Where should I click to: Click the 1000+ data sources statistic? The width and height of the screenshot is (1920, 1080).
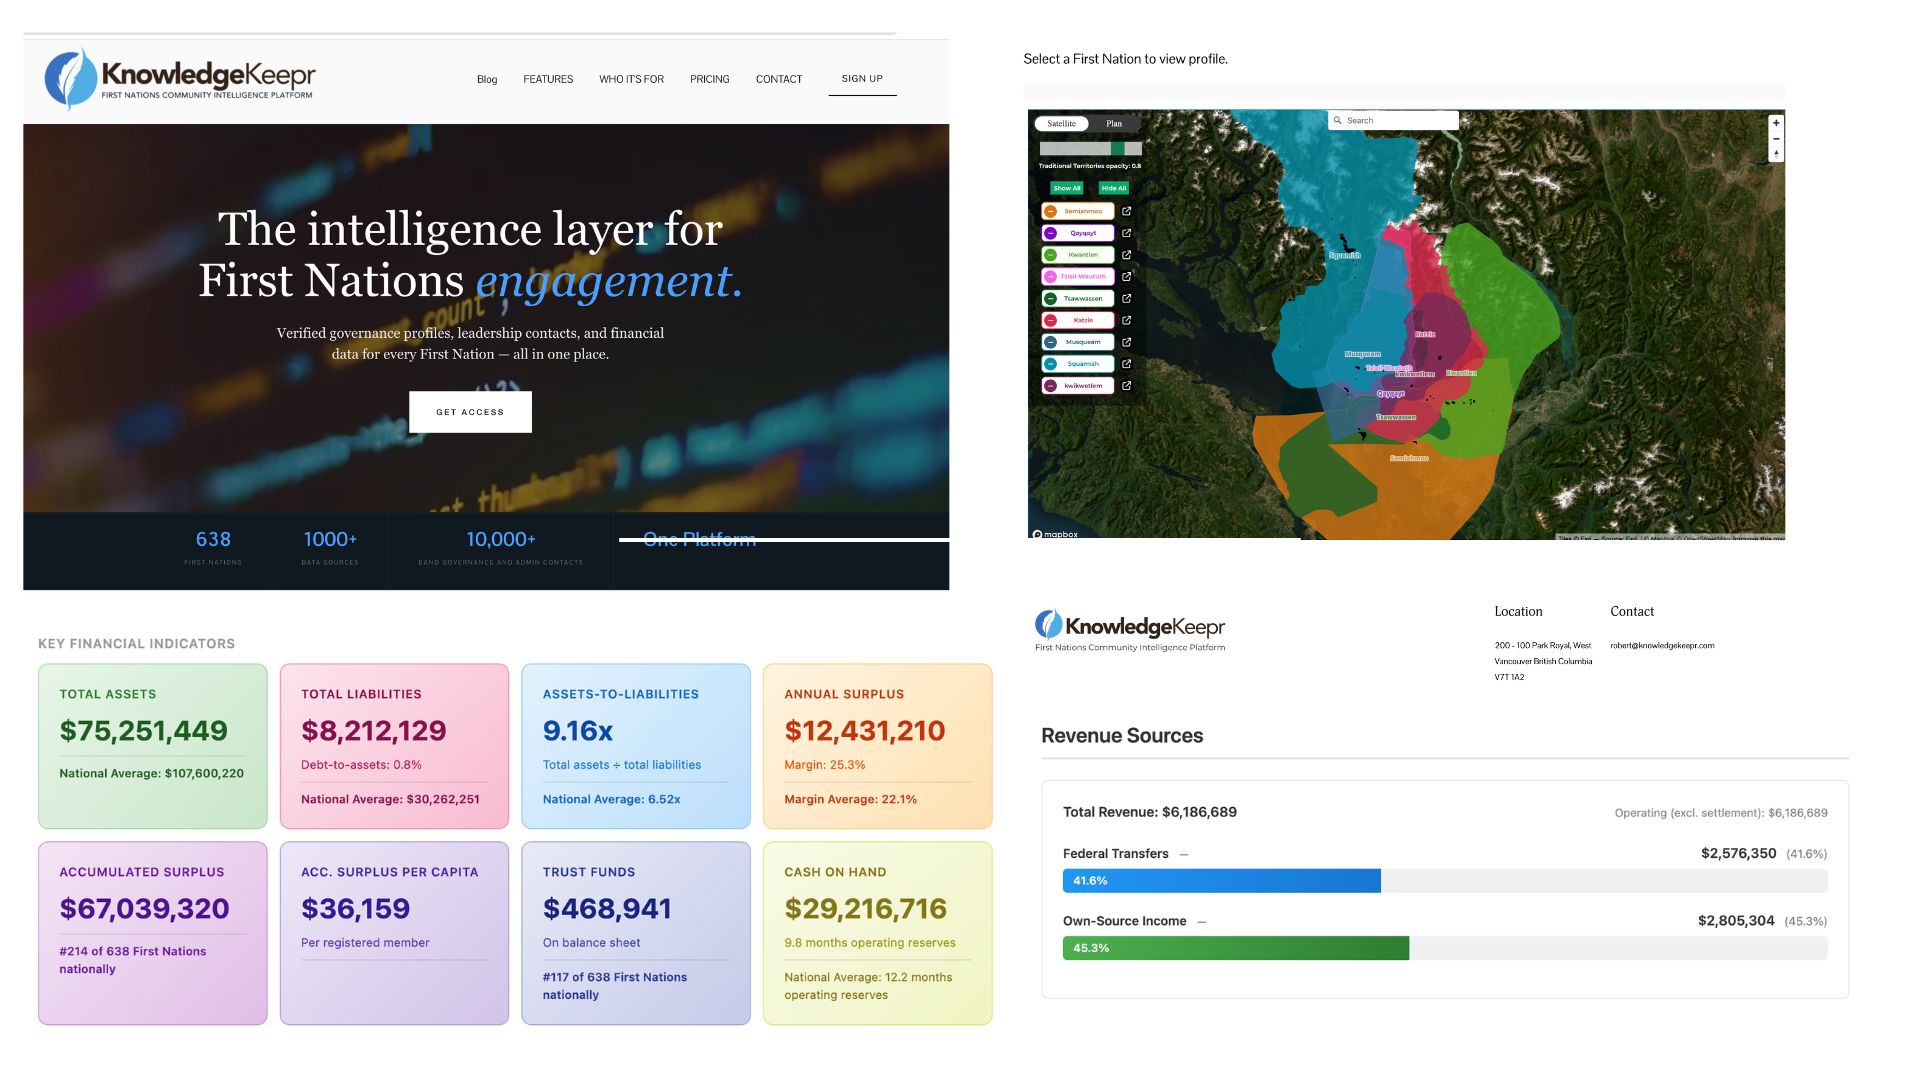point(330,546)
